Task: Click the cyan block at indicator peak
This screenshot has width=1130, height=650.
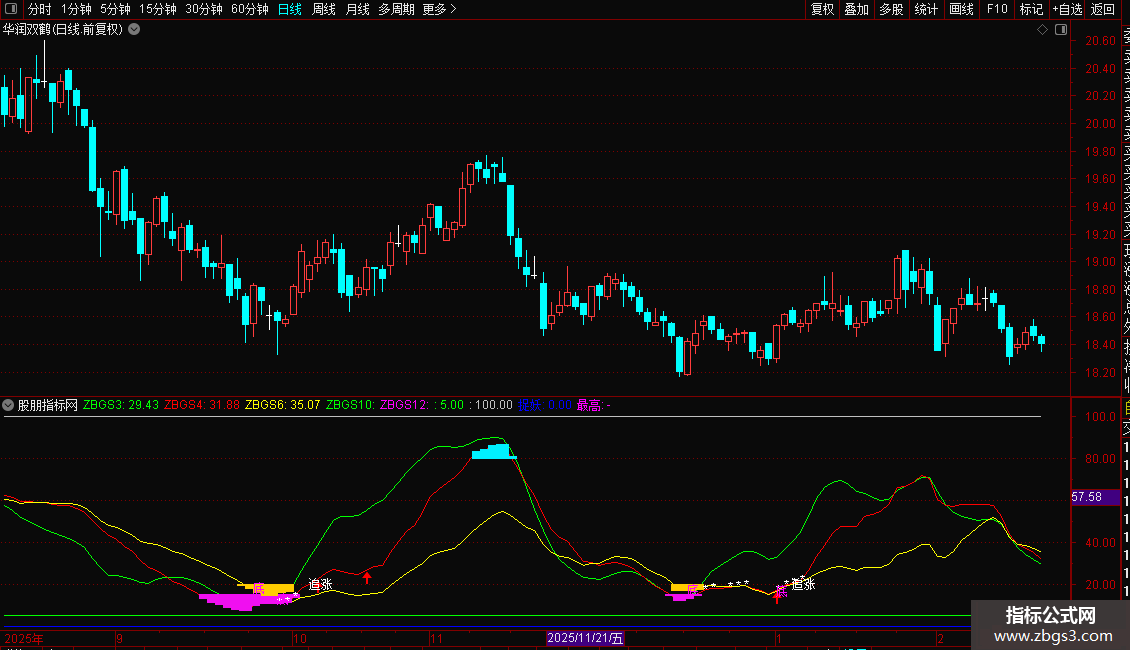Action: (x=493, y=452)
